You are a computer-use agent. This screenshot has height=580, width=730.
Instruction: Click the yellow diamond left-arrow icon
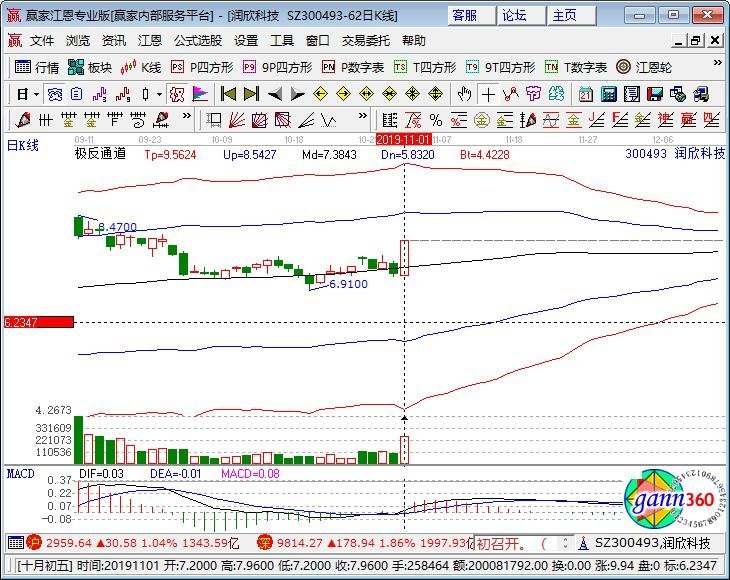pyautogui.click(x=320, y=94)
